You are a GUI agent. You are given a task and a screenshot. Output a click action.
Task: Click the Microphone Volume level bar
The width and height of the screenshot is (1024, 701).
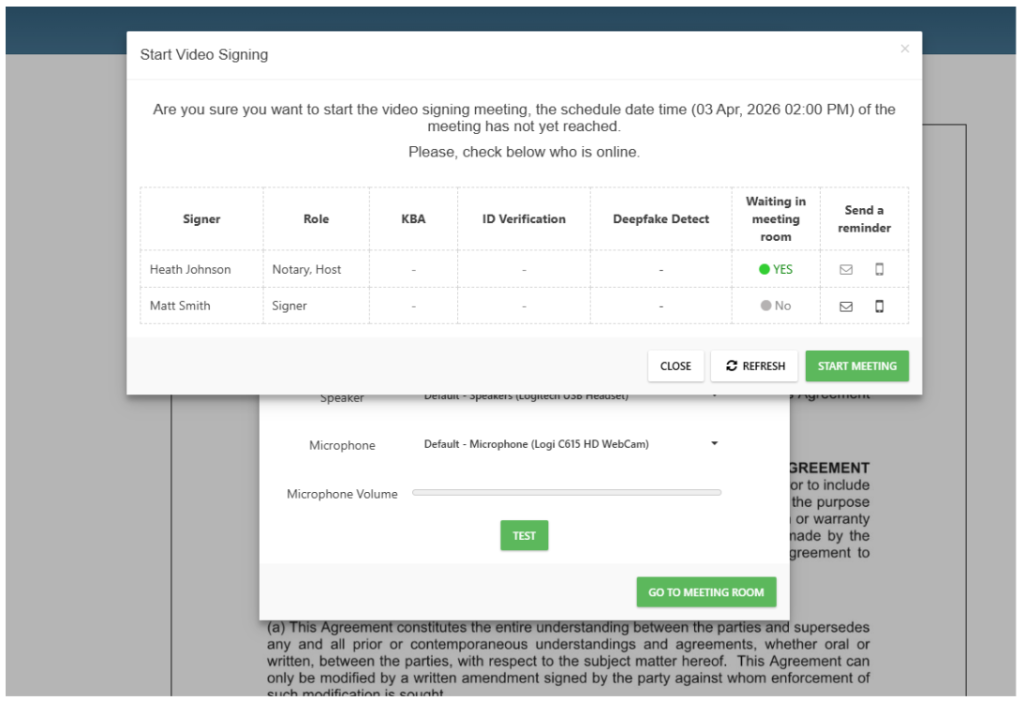[566, 493]
